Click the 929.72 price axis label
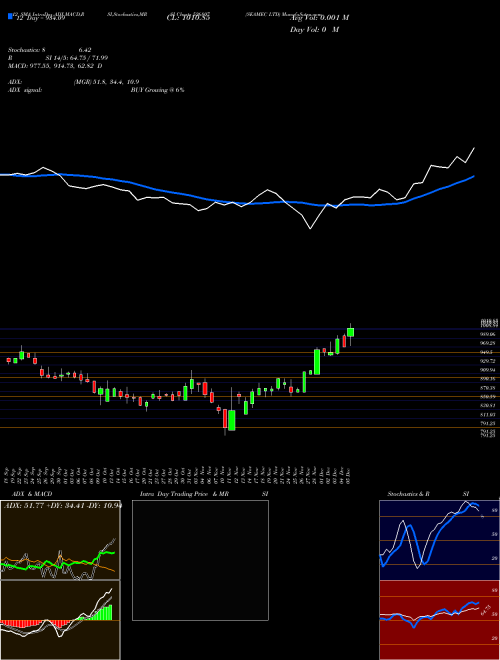This screenshot has height=660, width=500. tap(488, 361)
